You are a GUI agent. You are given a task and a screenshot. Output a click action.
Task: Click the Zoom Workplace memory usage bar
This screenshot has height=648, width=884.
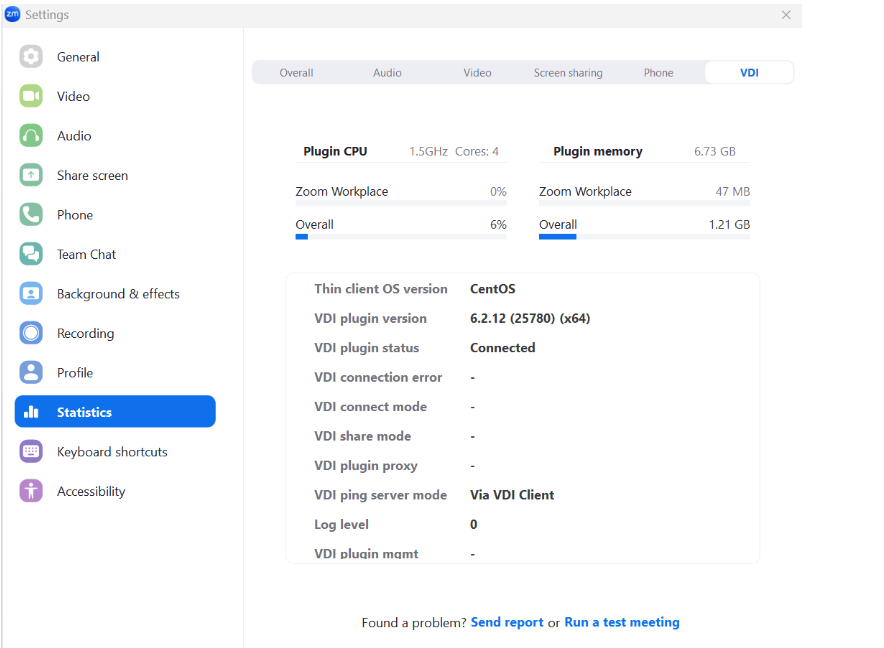click(644, 203)
